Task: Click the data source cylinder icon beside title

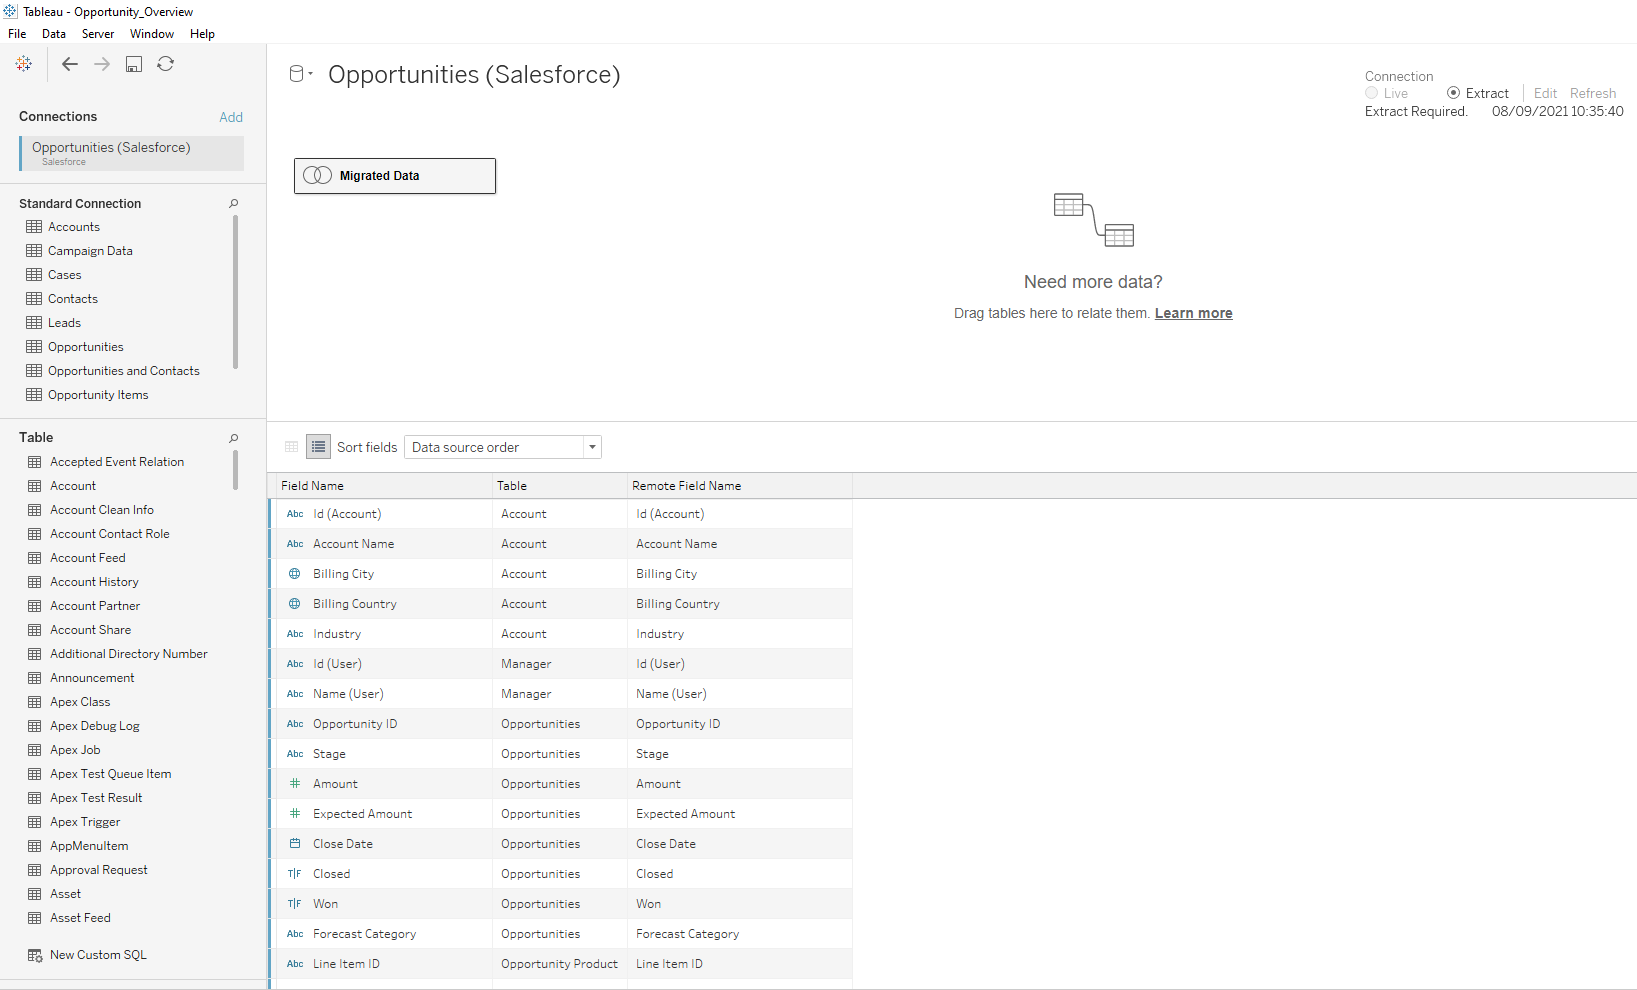Action: tap(296, 74)
